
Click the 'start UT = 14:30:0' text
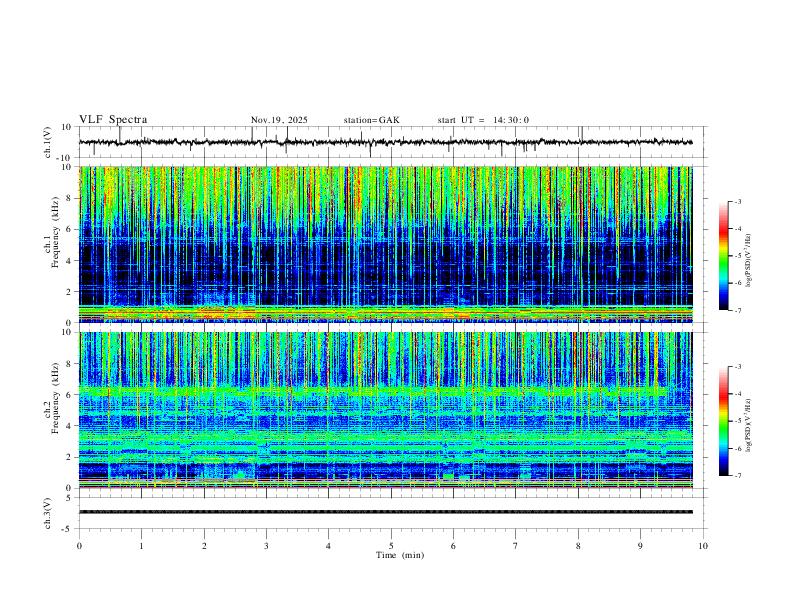tap(483, 120)
